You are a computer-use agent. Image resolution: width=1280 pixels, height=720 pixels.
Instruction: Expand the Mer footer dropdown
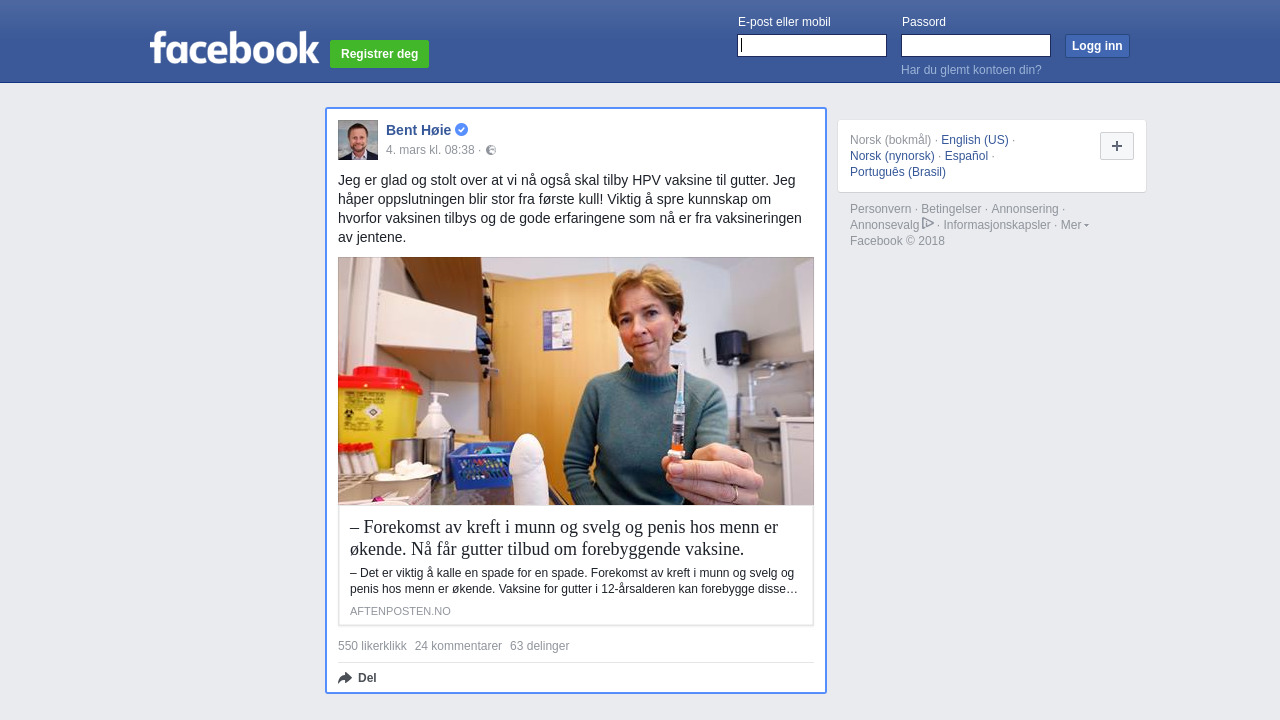1075,225
